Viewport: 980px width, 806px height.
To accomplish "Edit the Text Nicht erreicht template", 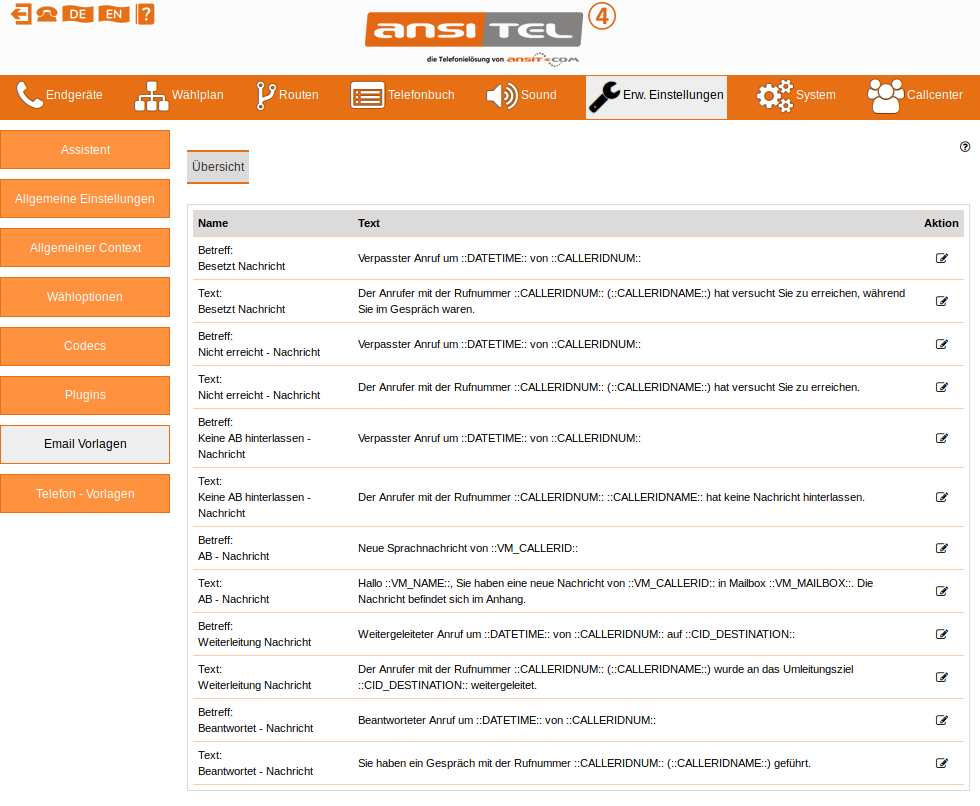I will [x=941, y=387].
